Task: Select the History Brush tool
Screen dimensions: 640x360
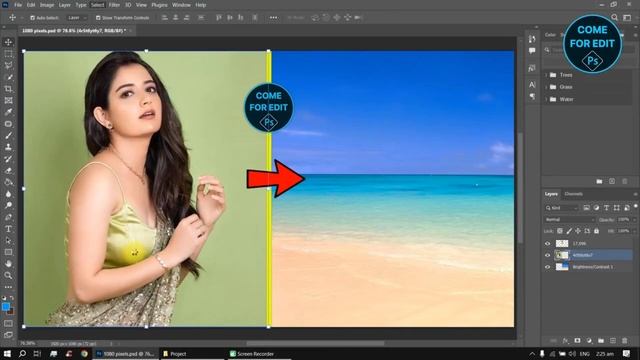Action: click(8, 159)
